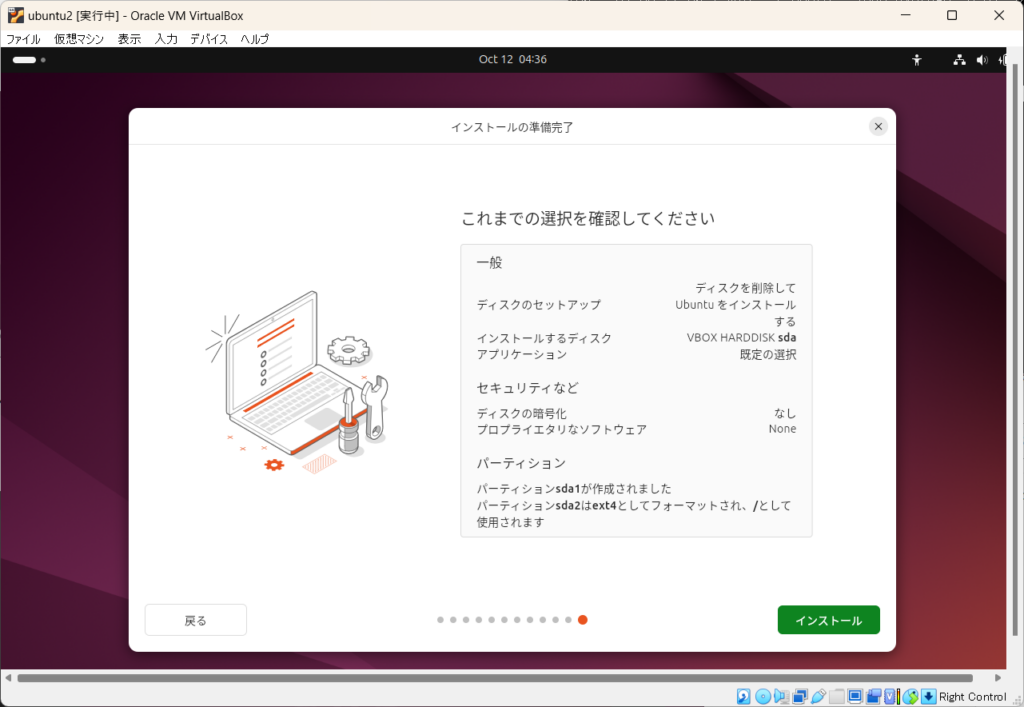Click the first gray progress dot
Viewport: 1024px width, 707px height.
tap(440, 620)
